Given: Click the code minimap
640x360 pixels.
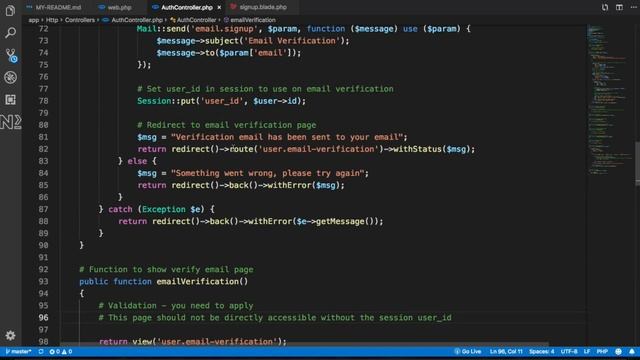Looking at the screenshot, I should (x=609, y=100).
